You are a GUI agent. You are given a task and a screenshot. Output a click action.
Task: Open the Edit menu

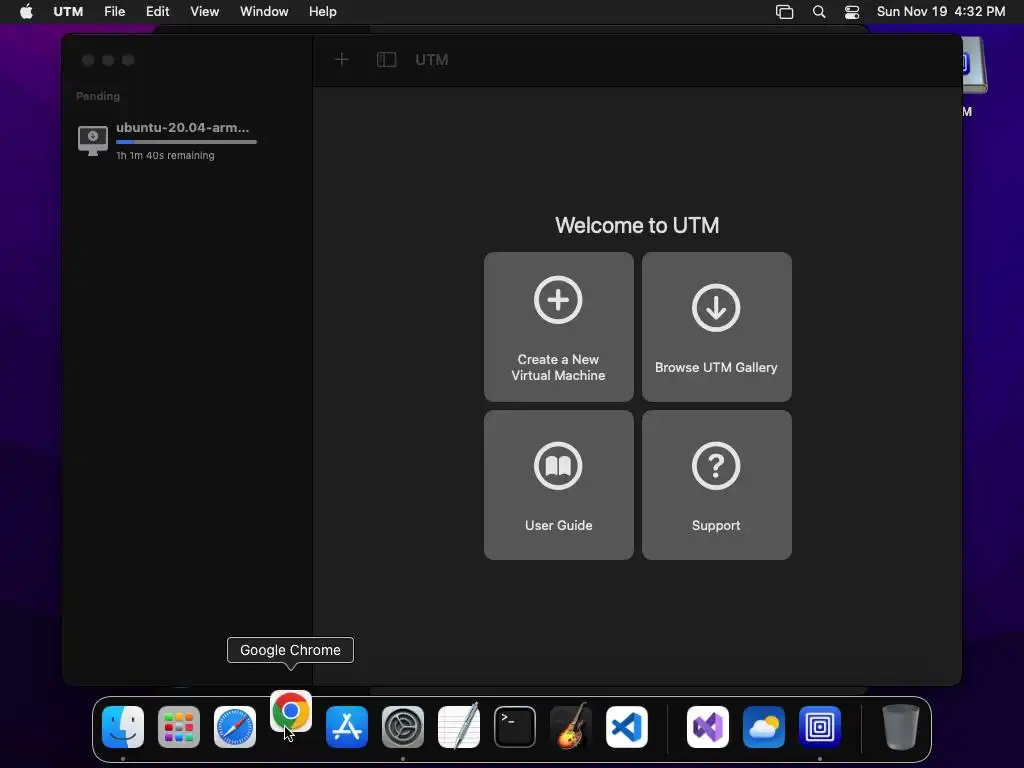tap(157, 12)
